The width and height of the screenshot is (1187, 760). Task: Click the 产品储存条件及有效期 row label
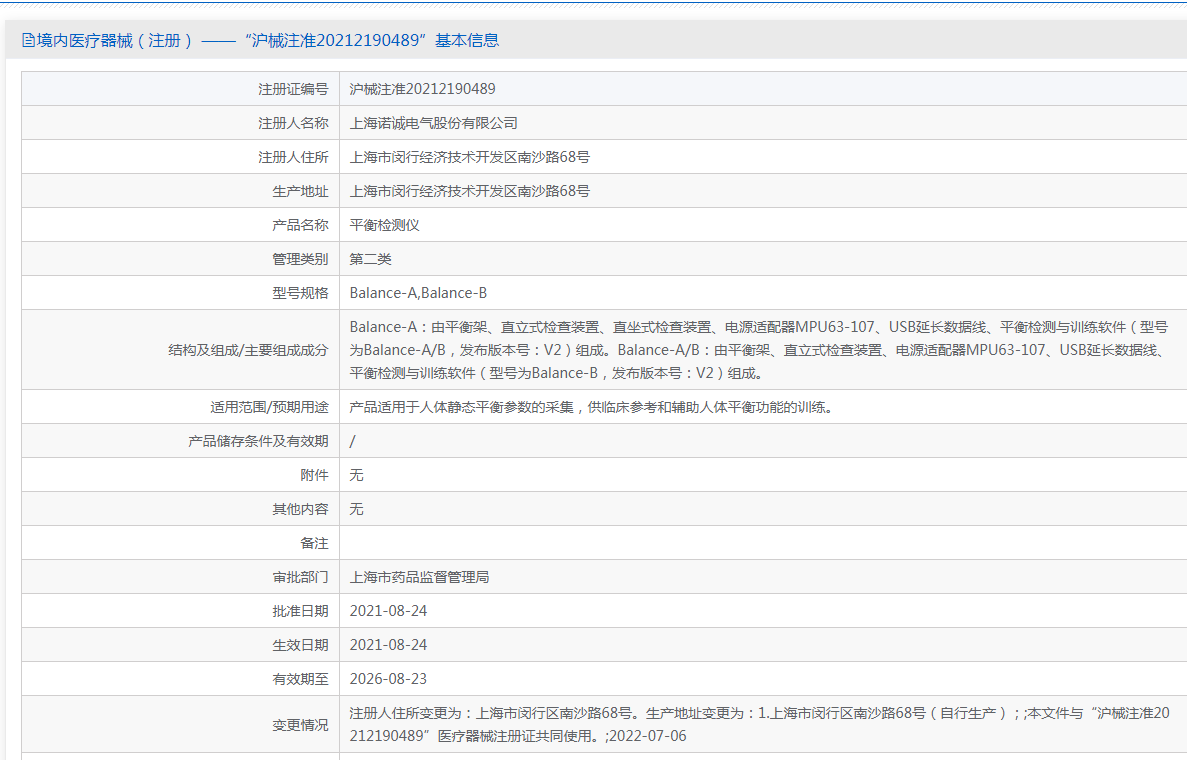coord(258,441)
